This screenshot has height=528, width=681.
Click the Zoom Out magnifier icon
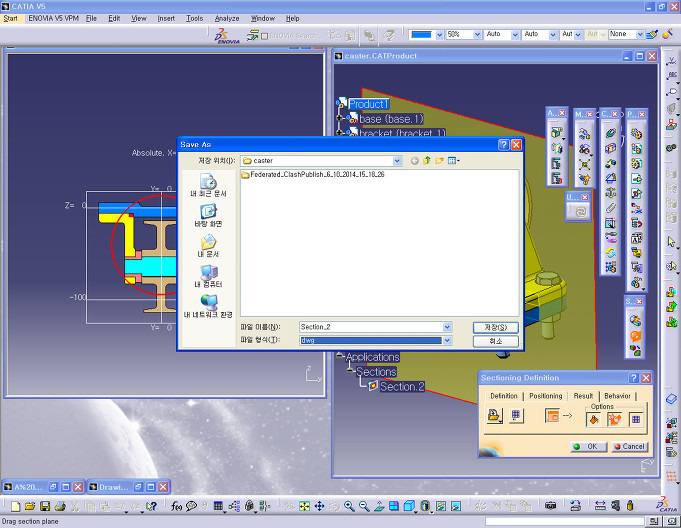click(364, 506)
